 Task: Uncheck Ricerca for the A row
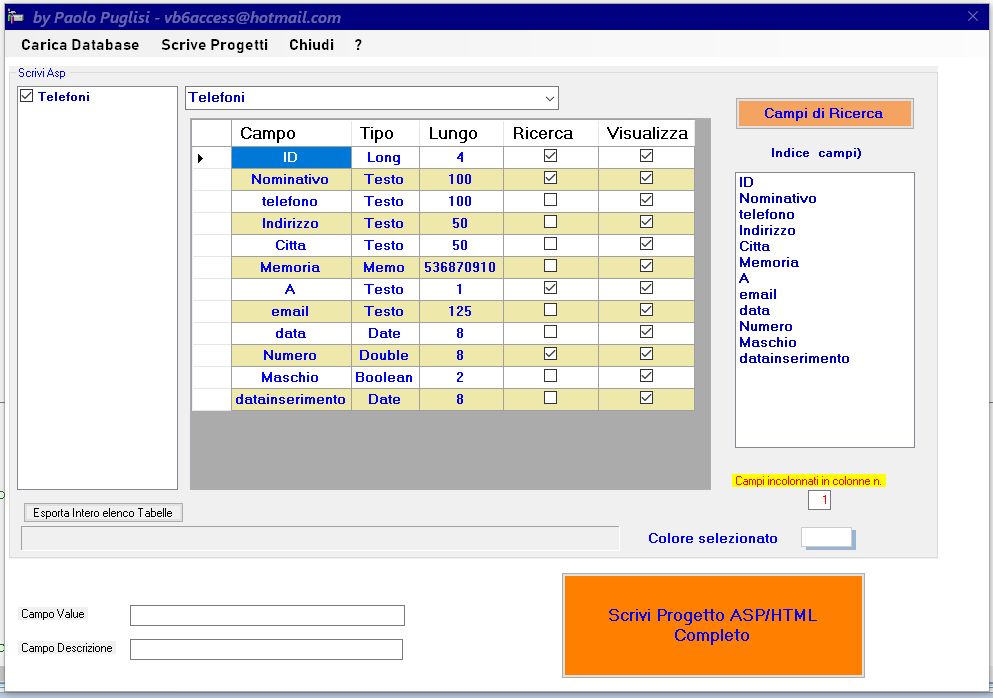click(550, 288)
